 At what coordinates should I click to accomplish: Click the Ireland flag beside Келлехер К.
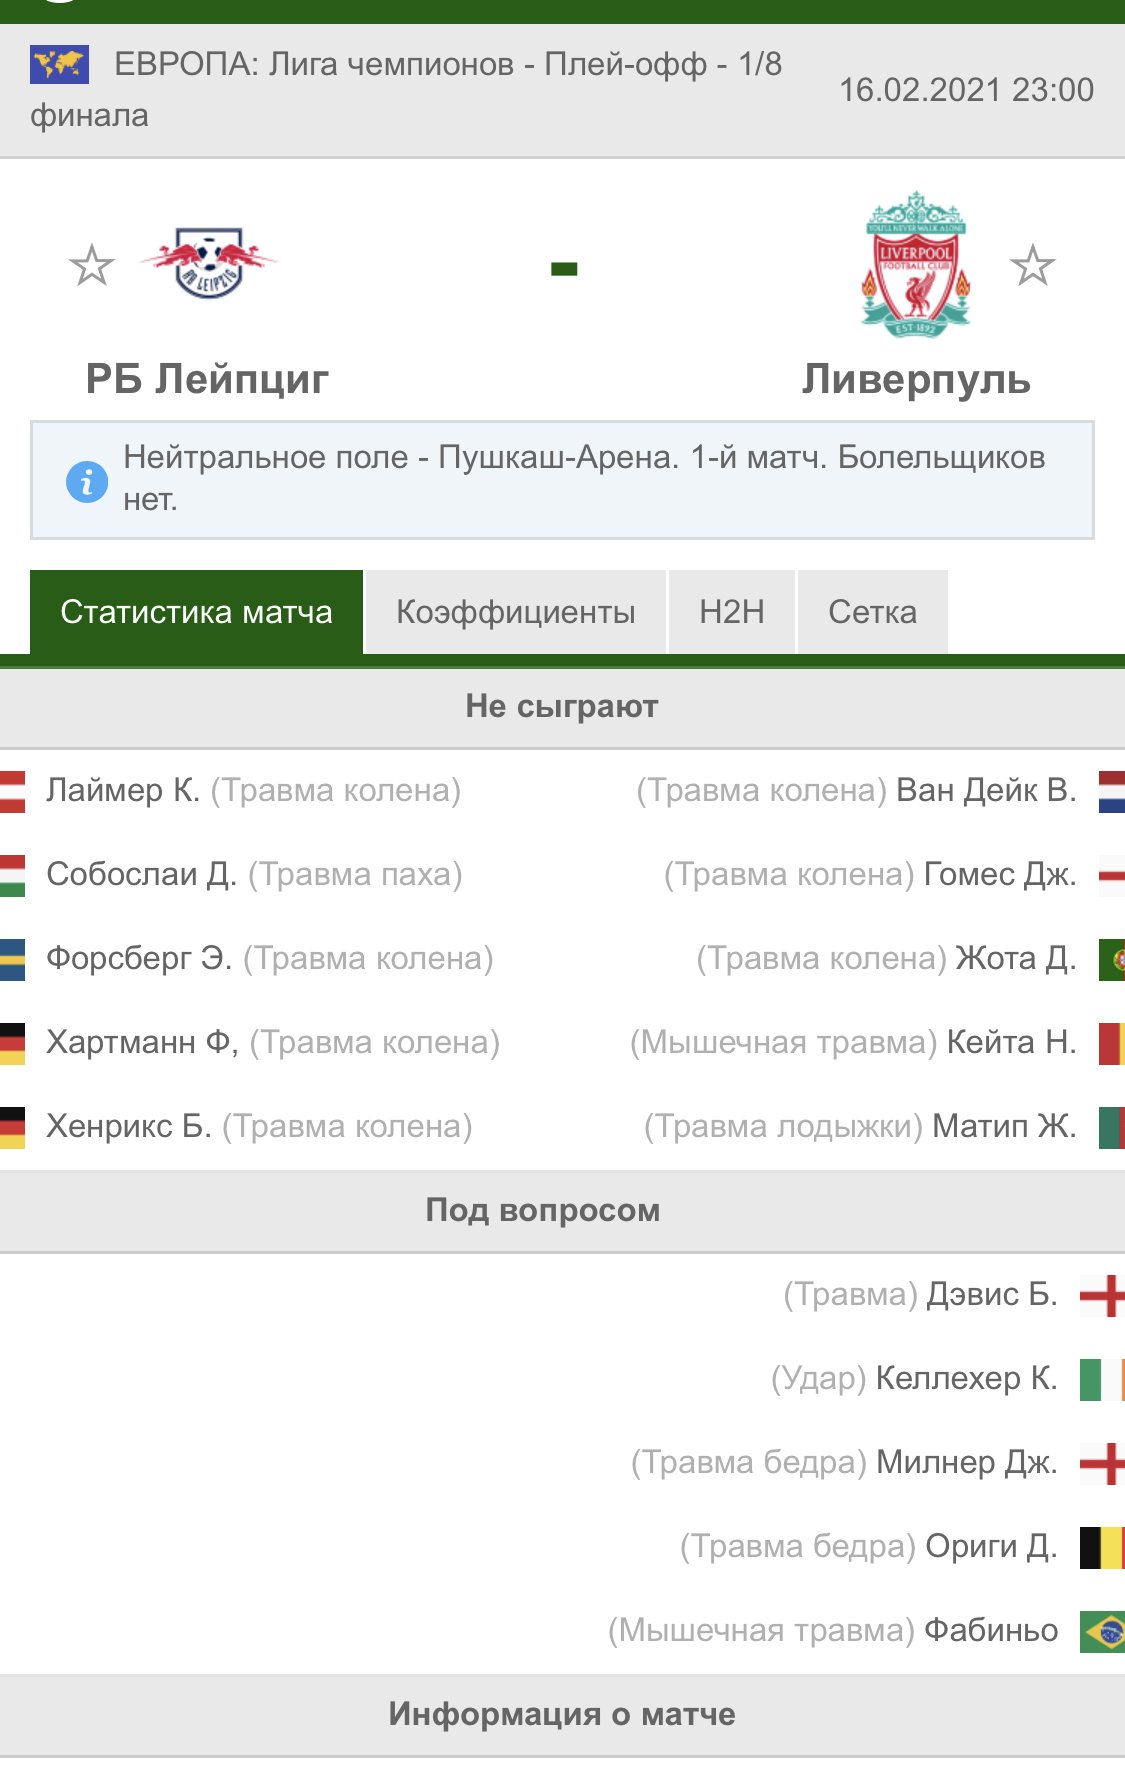[x=1102, y=1378]
